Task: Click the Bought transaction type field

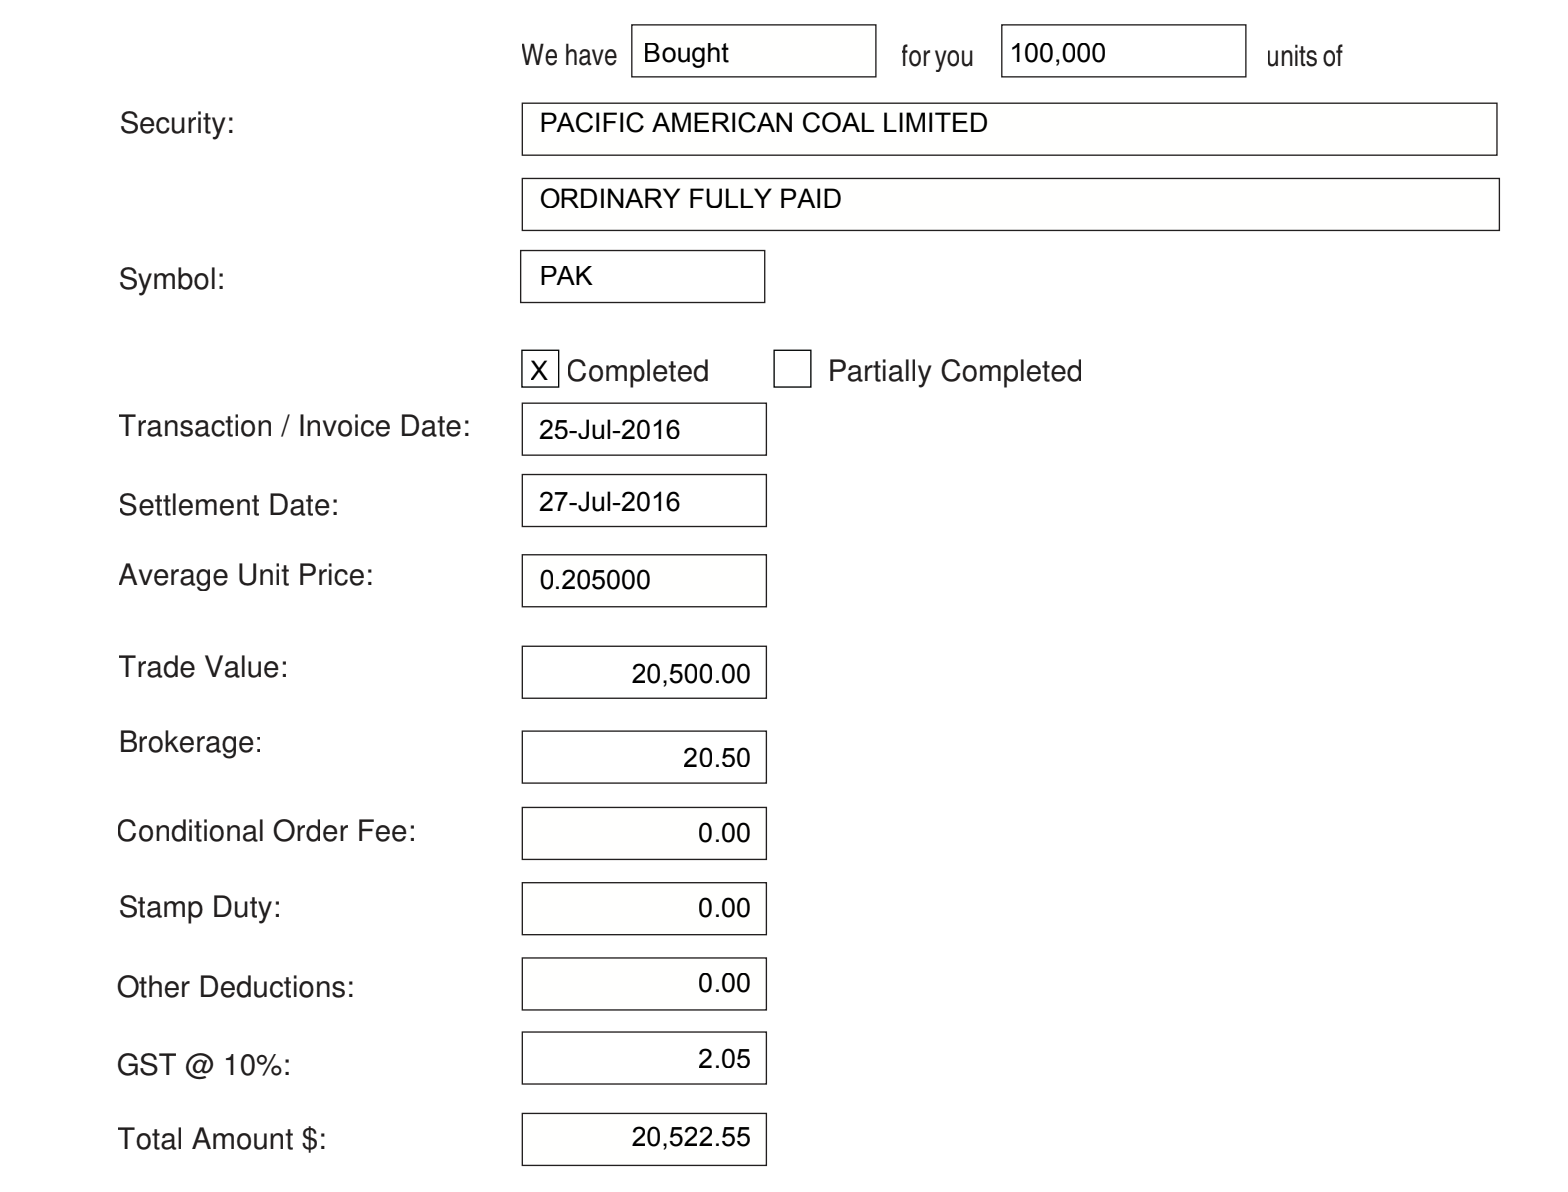Action: coord(753,51)
